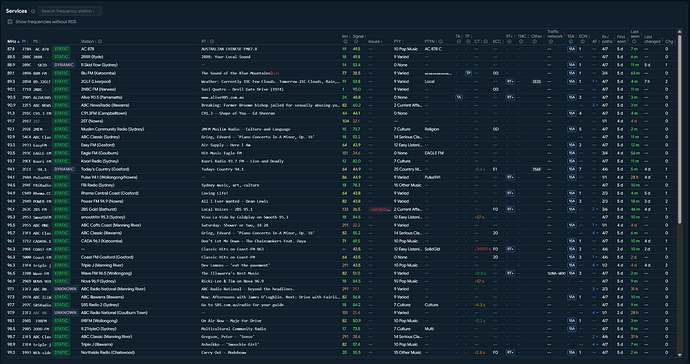This screenshot has height=364, width=690.
Task: Click the info icon under EON column header
Action: [x=582, y=42]
